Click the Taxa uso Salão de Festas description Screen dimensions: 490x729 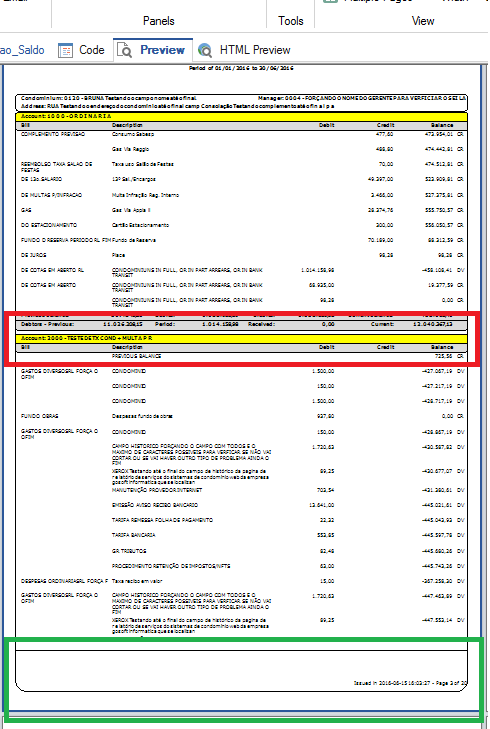[x=142, y=164]
